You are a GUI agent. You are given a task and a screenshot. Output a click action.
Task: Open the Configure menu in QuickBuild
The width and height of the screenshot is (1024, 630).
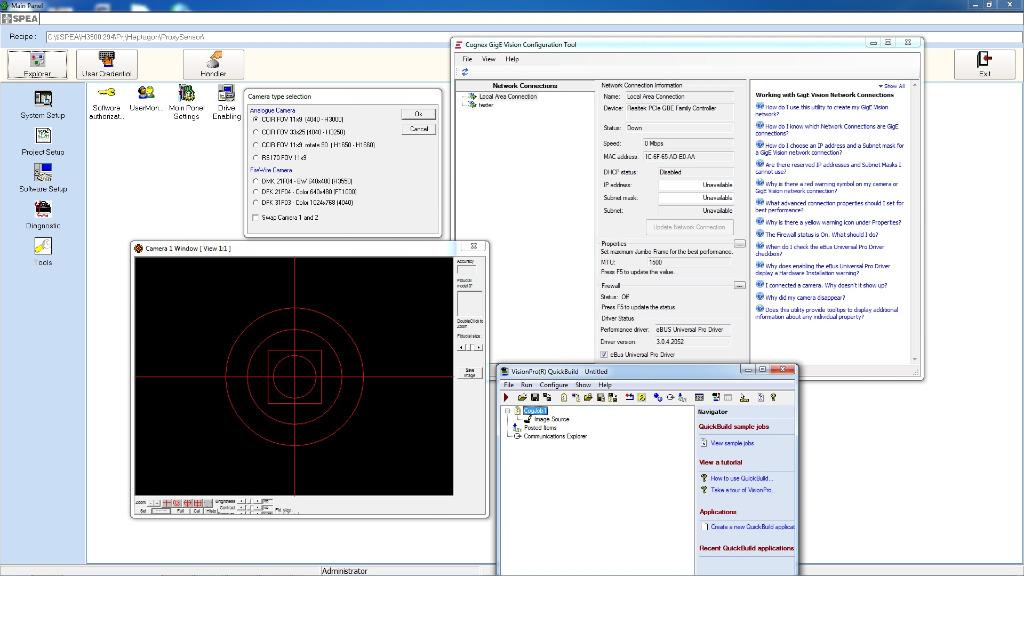click(554, 385)
